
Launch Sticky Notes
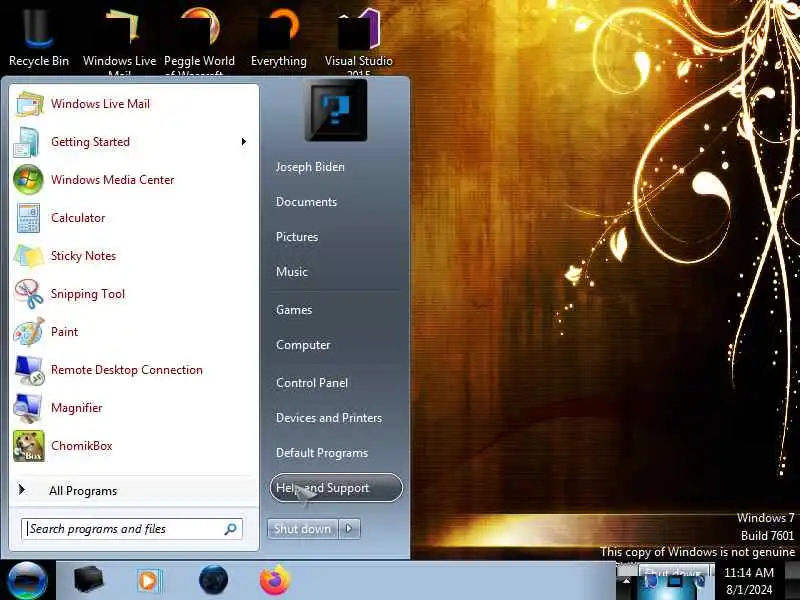point(134,256)
